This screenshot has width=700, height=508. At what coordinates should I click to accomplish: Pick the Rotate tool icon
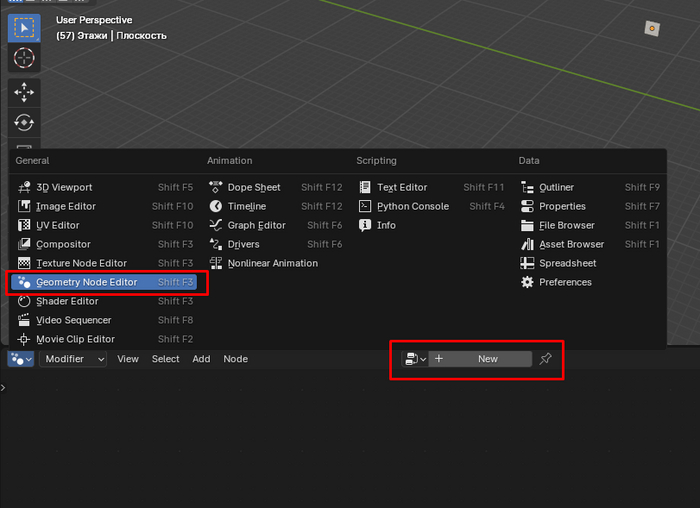tap(24, 123)
